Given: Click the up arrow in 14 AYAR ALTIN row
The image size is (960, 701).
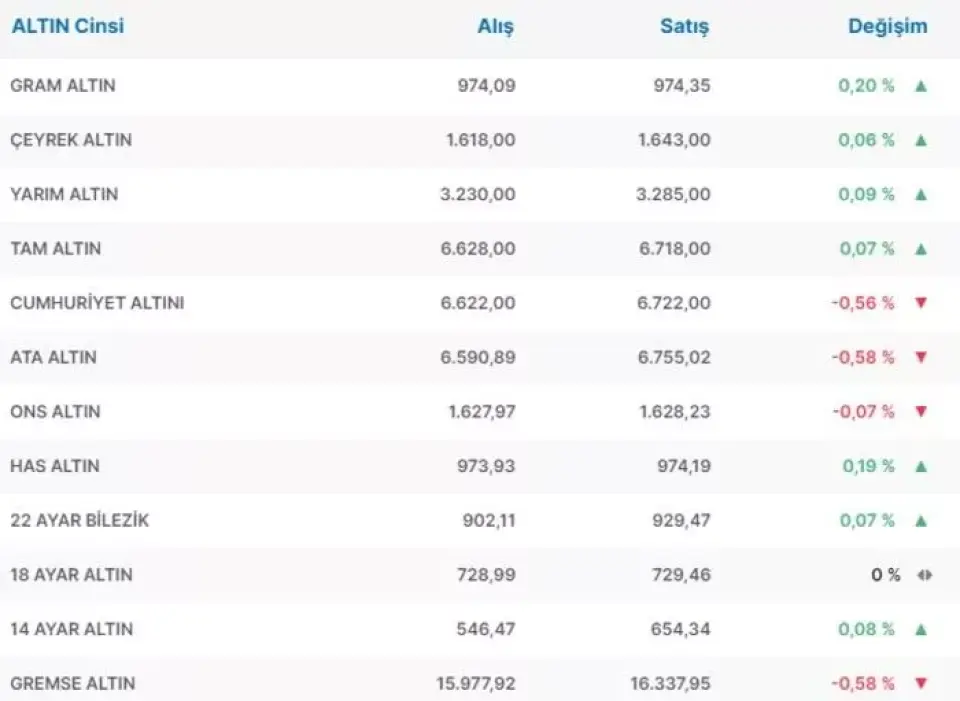Looking at the screenshot, I should pos(921,629).
